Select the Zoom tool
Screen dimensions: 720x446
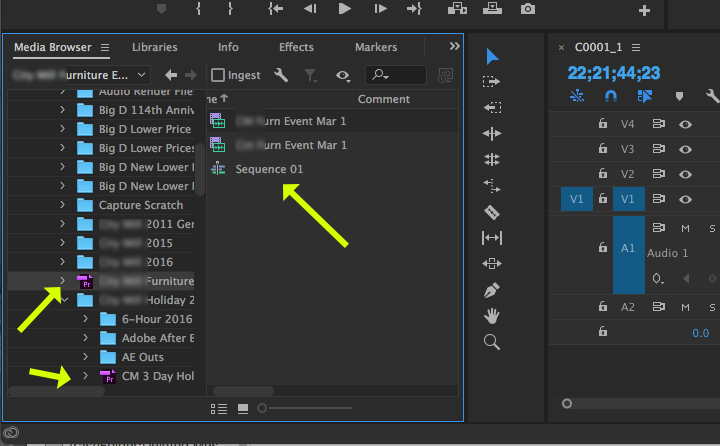click(492, 342)
